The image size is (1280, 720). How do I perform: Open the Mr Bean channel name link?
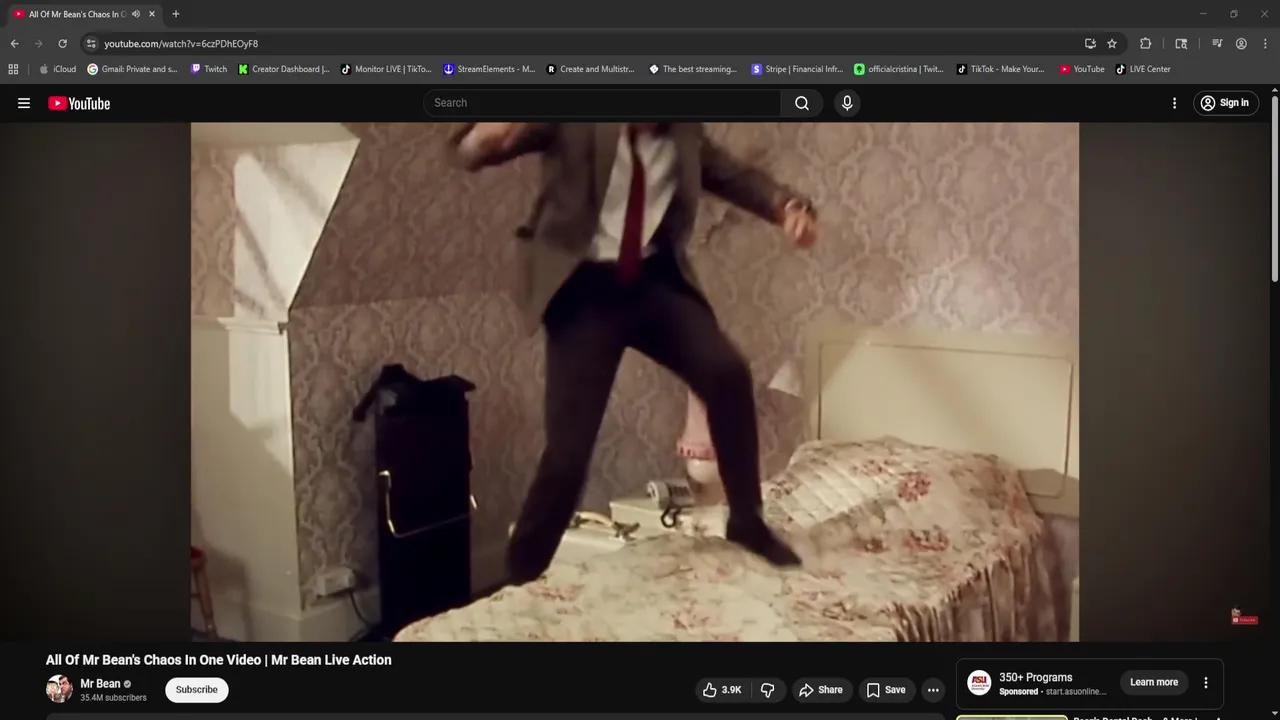[100, 684]
